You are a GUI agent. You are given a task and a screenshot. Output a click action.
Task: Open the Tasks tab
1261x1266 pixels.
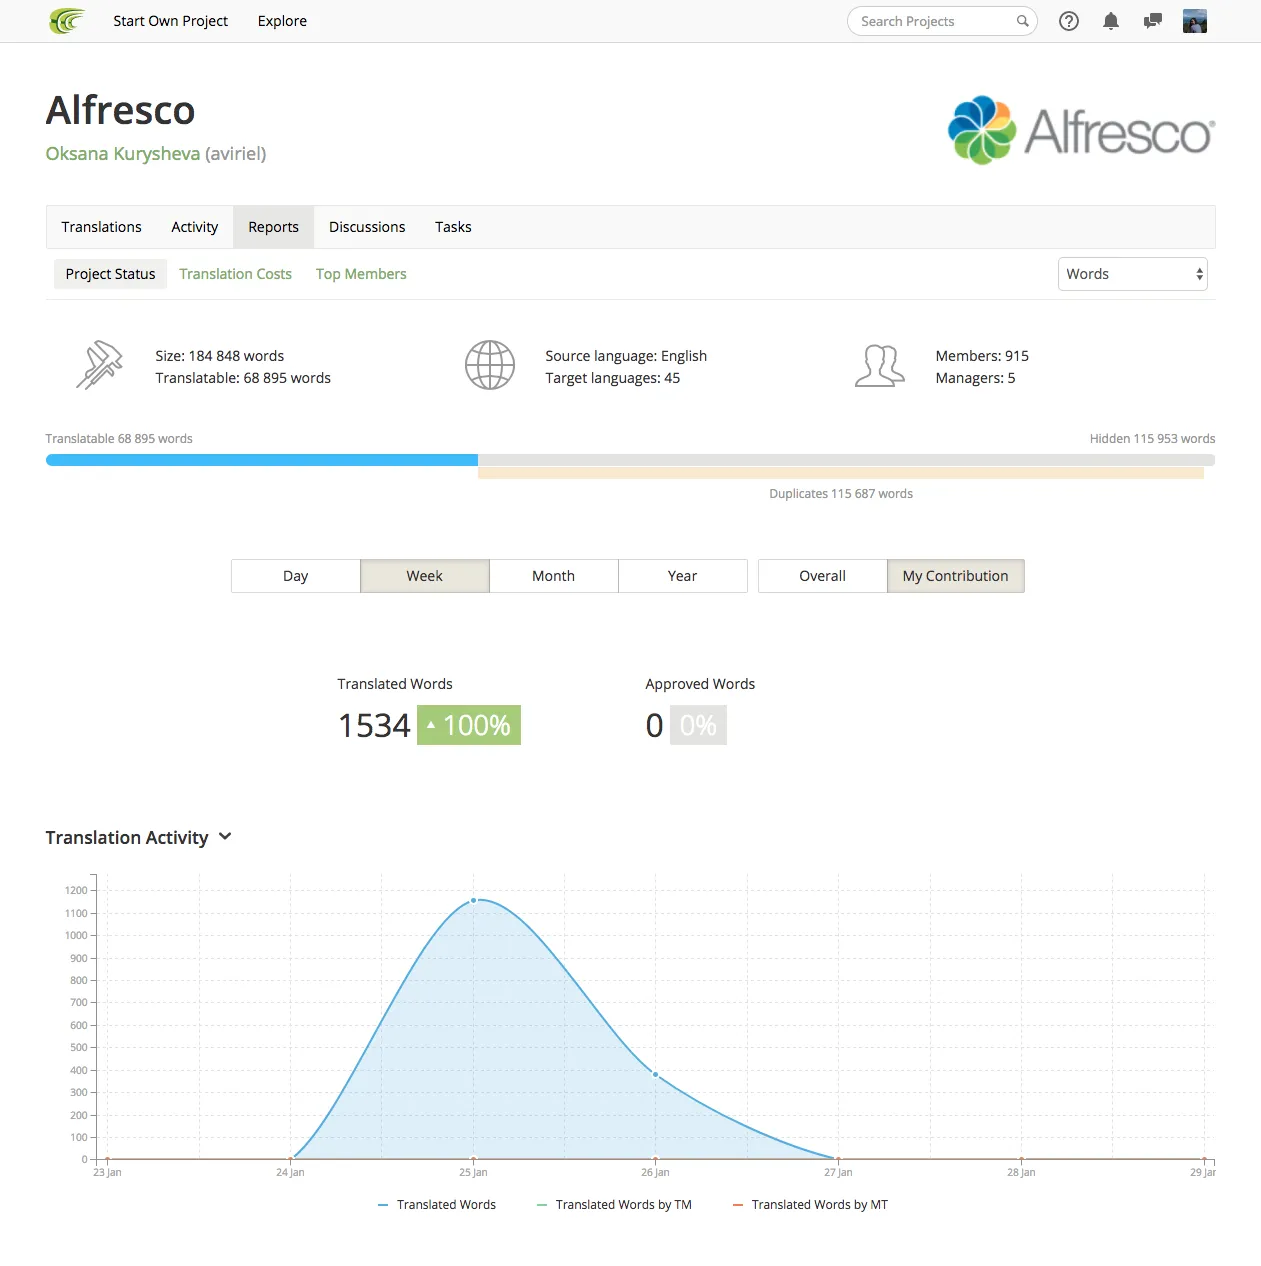[x=453, y=227]
